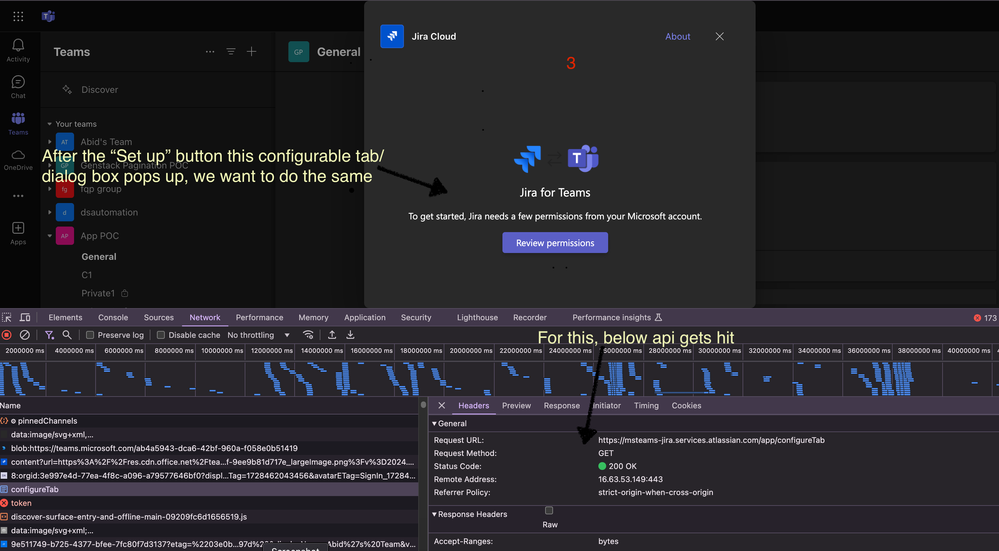Click the Discover sparkle icon

pyautogui.click(x=67, y=90)
